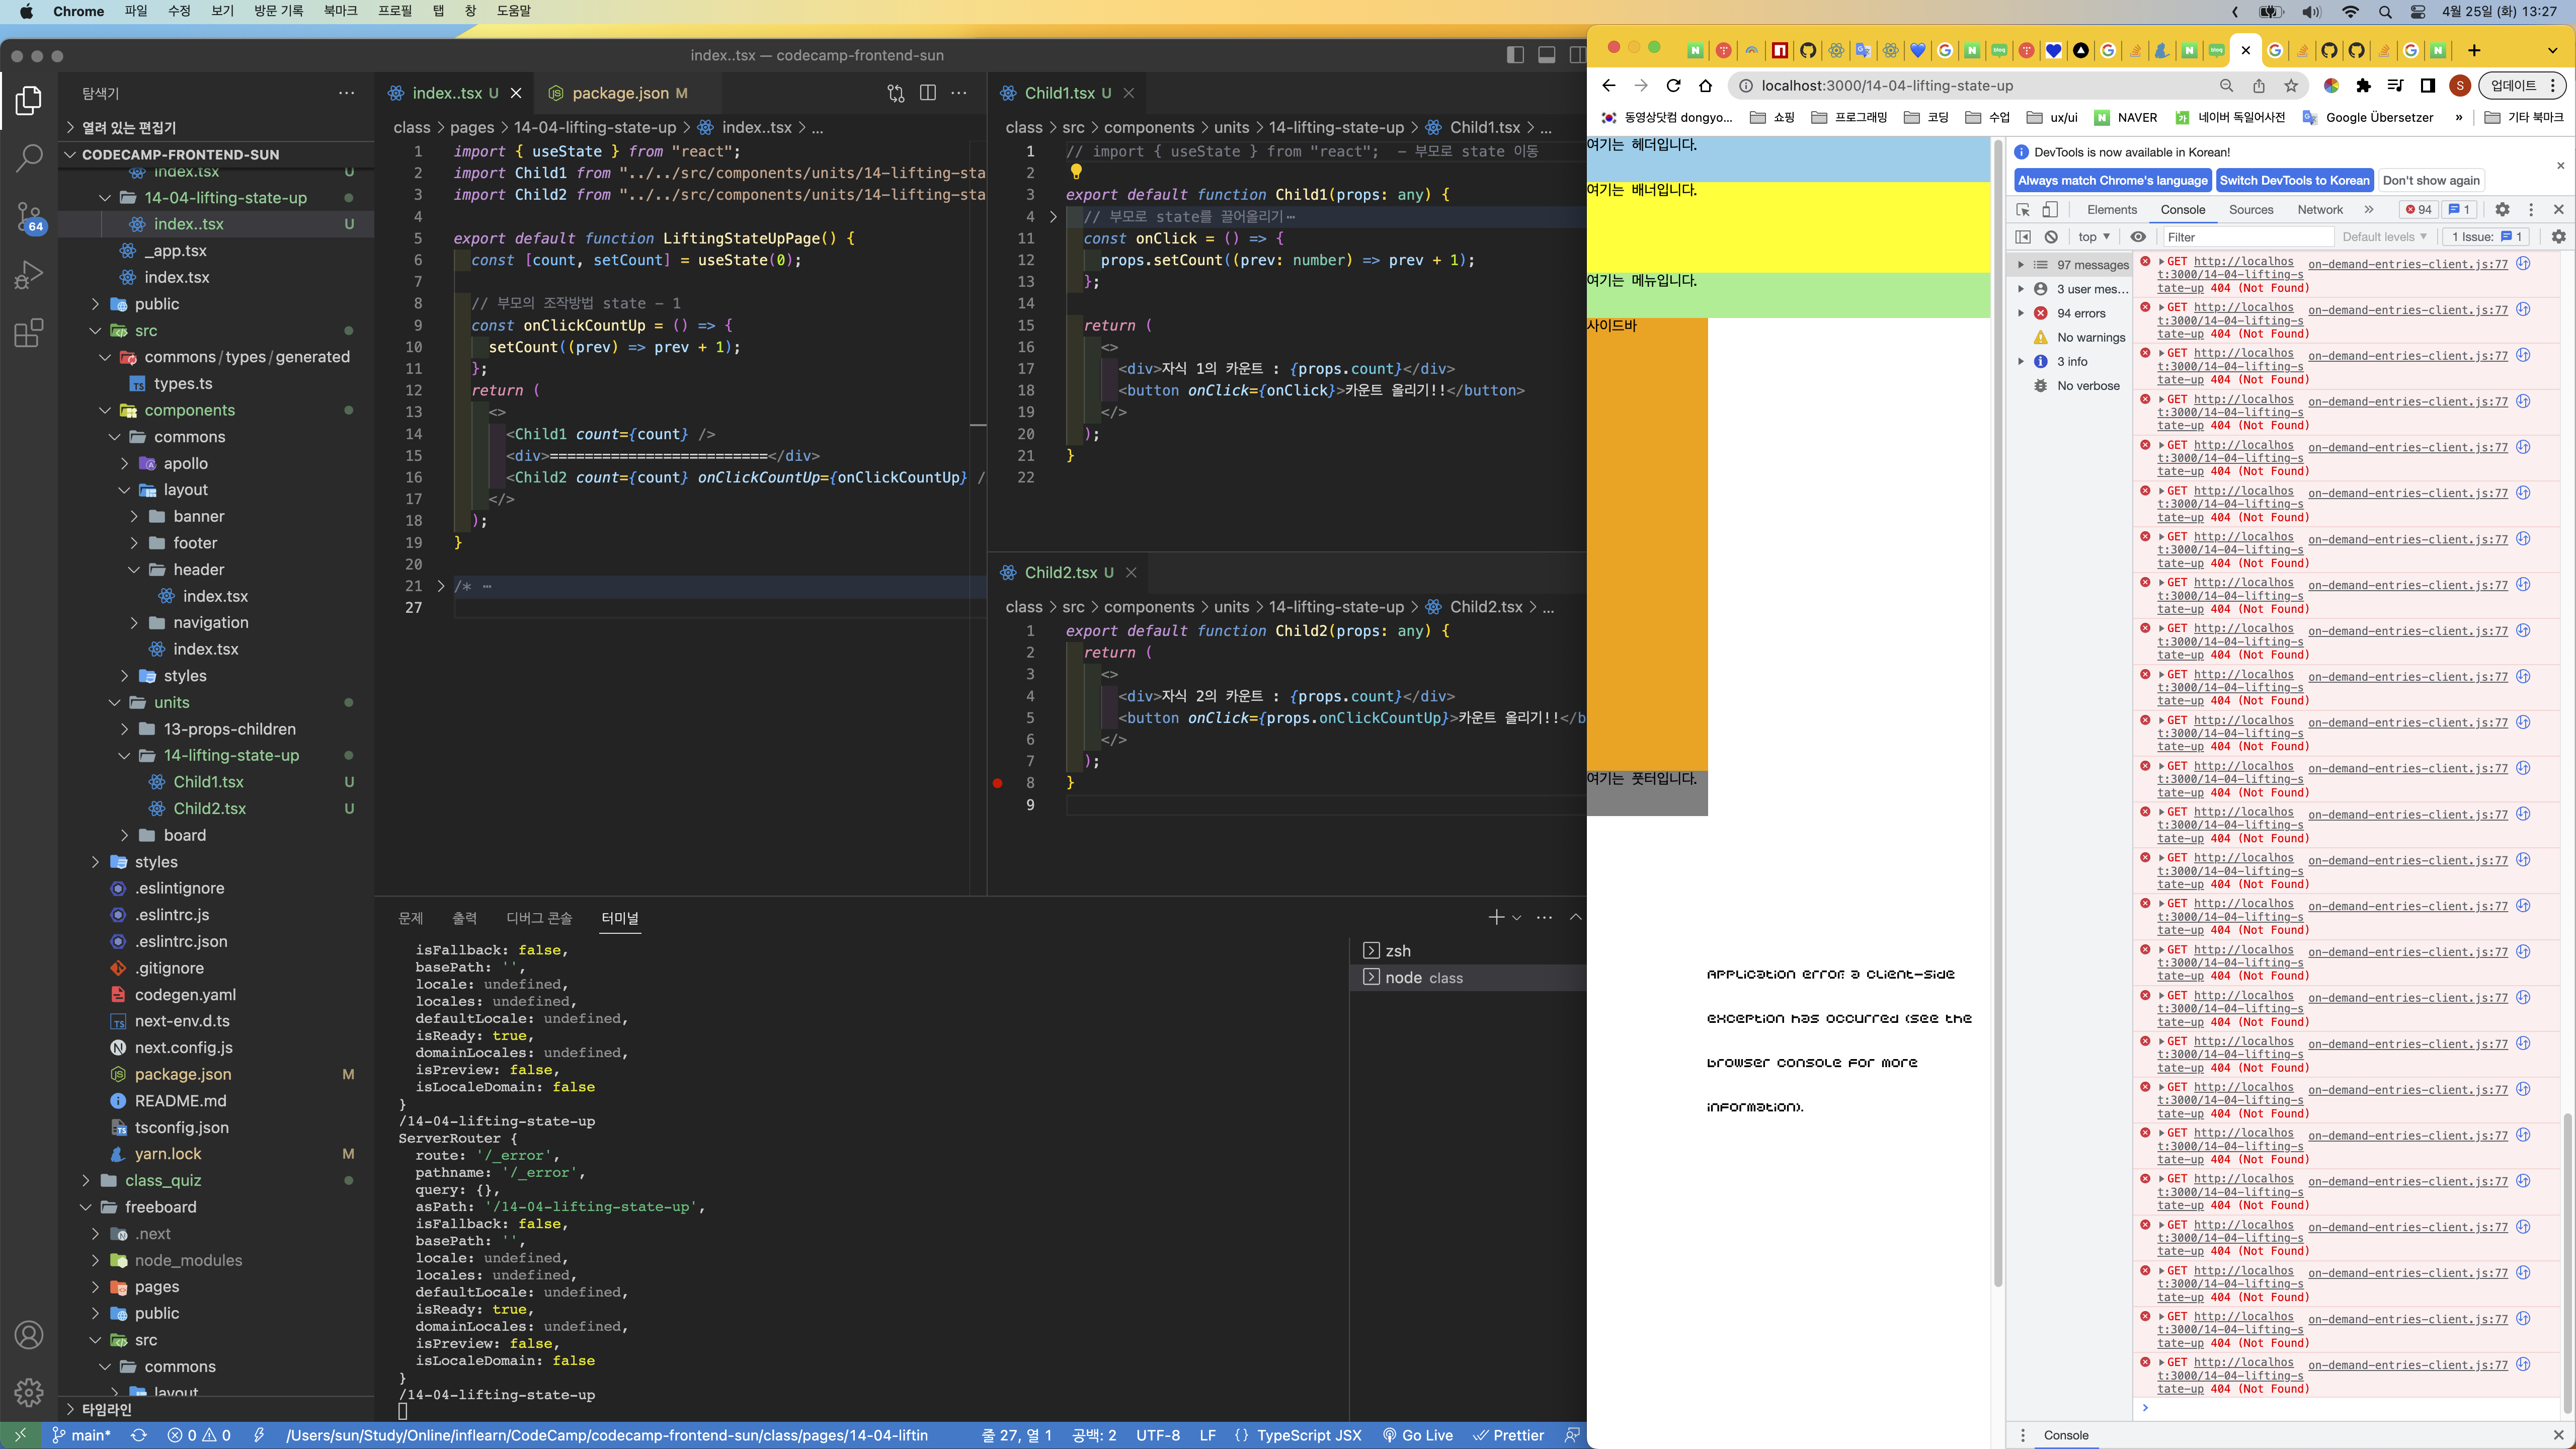2576x1449 pixels.
Task: Maximize the terminal panel with the chevron
Action: click(1575, 917)
